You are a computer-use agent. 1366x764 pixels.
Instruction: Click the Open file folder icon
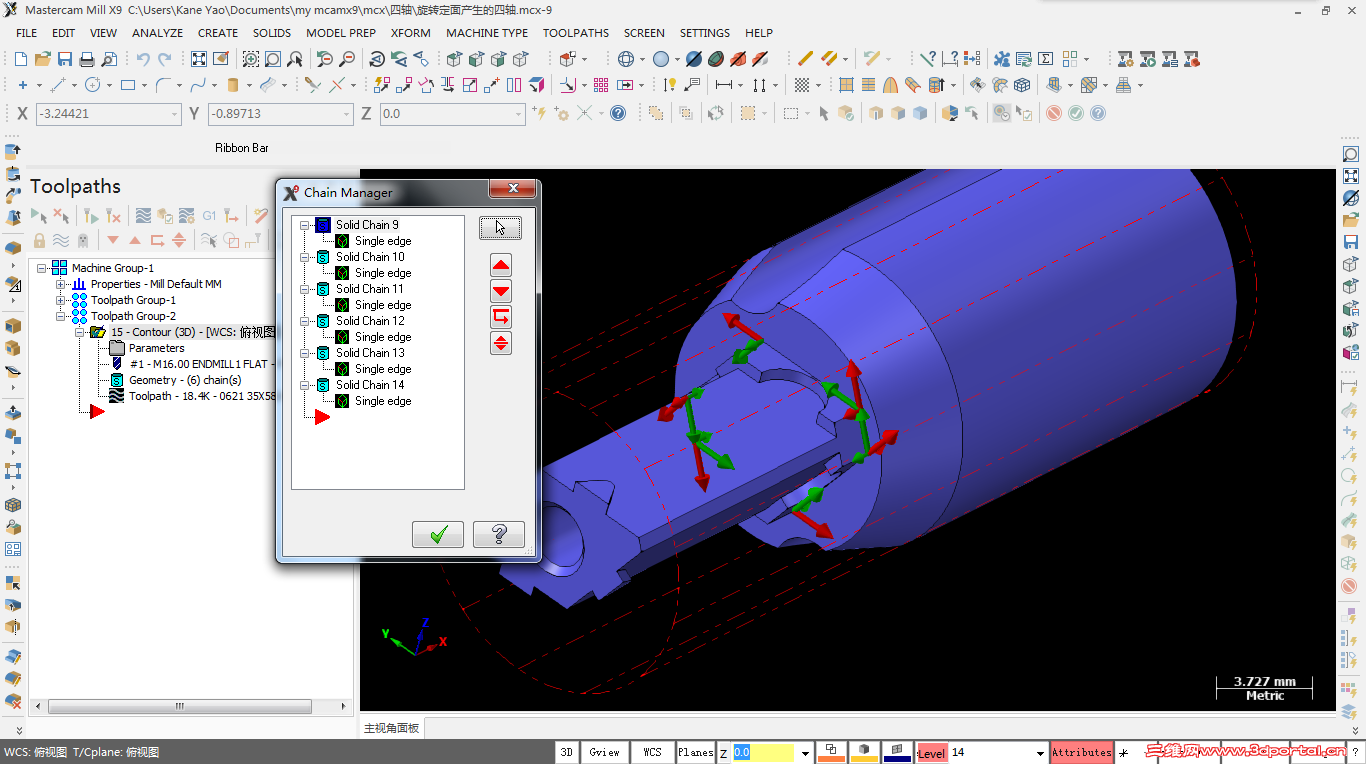[43, 59]
